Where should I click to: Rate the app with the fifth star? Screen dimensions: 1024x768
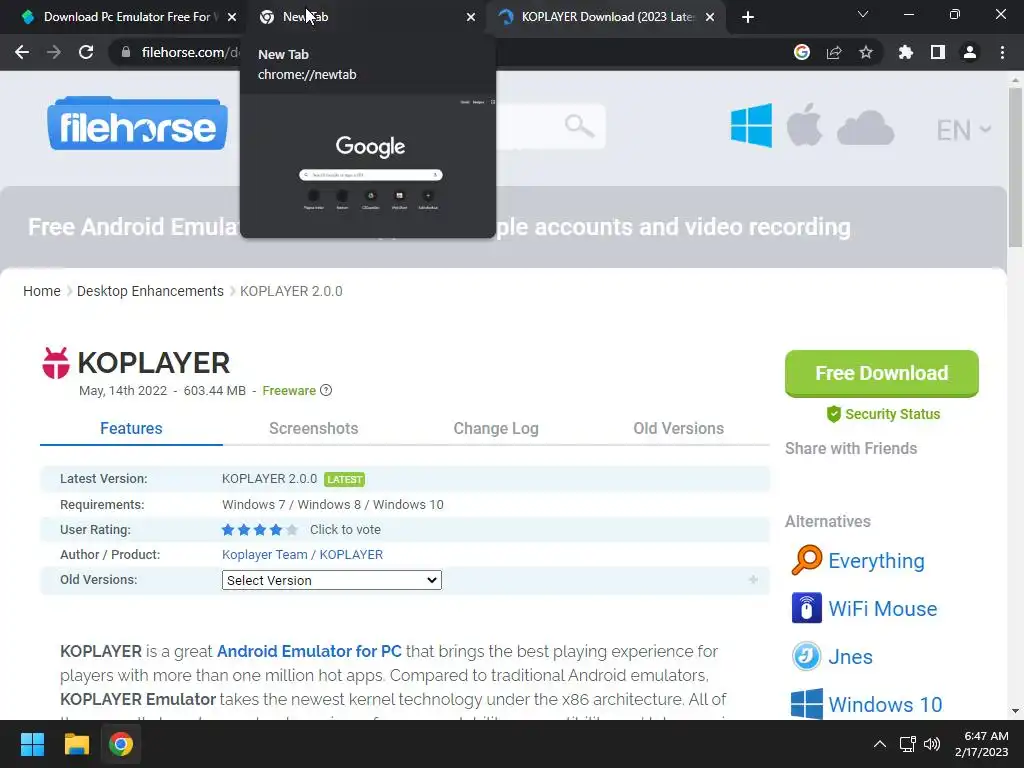tap(292, 530)
